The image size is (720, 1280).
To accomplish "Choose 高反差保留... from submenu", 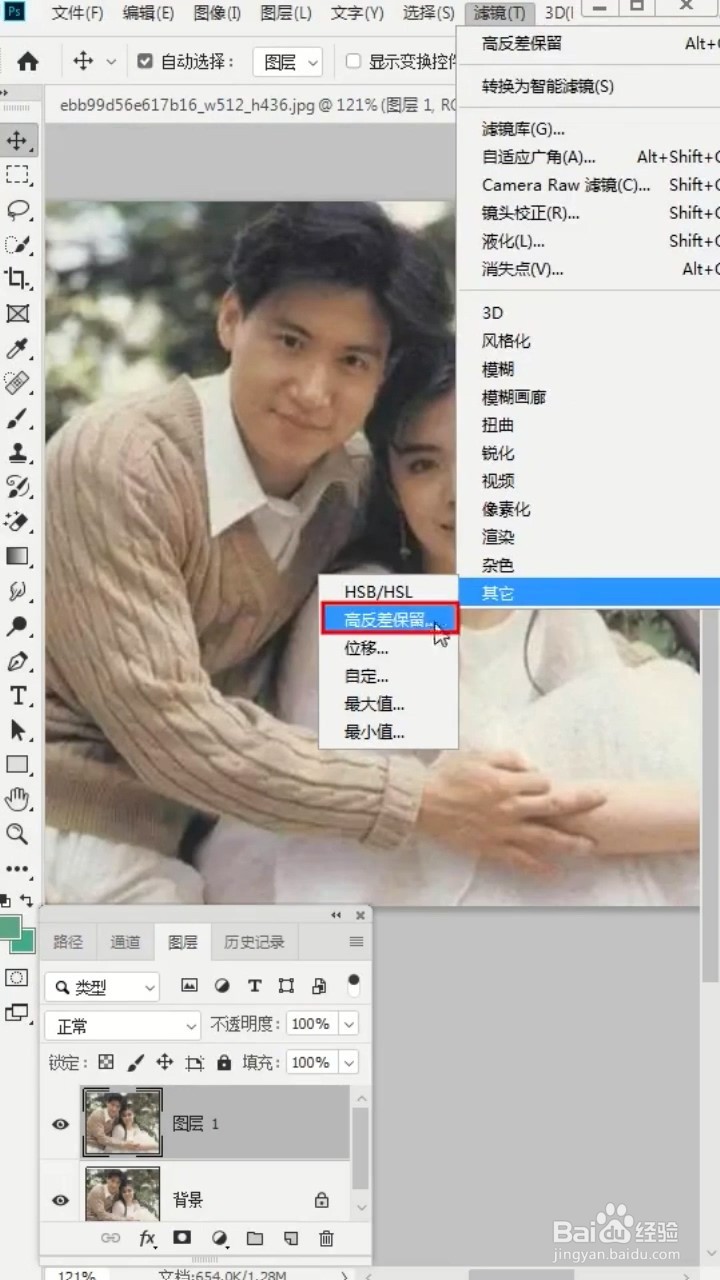I will pyautogui.click(x=389, y=620).
